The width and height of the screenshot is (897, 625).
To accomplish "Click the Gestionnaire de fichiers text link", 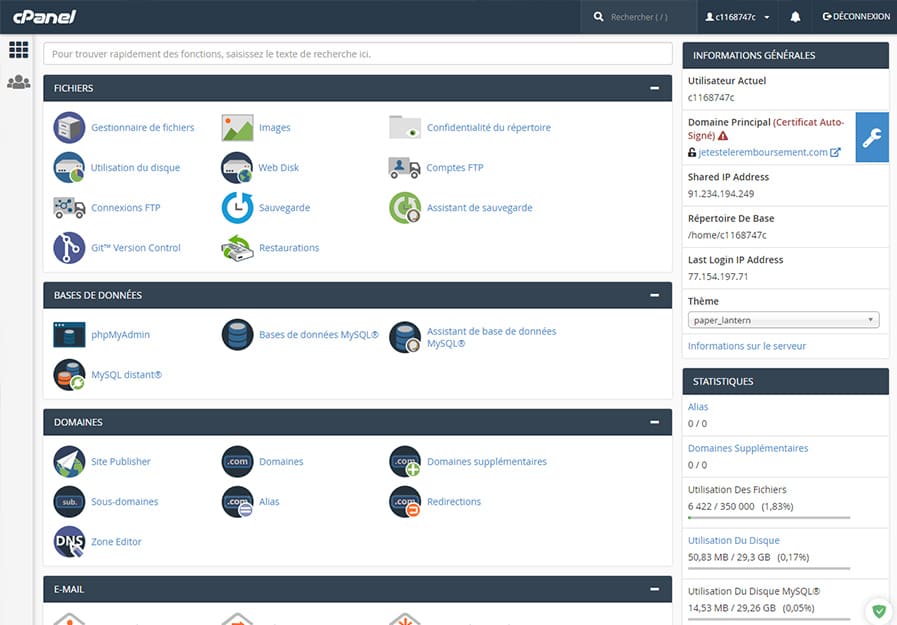I will coord(142,128).
